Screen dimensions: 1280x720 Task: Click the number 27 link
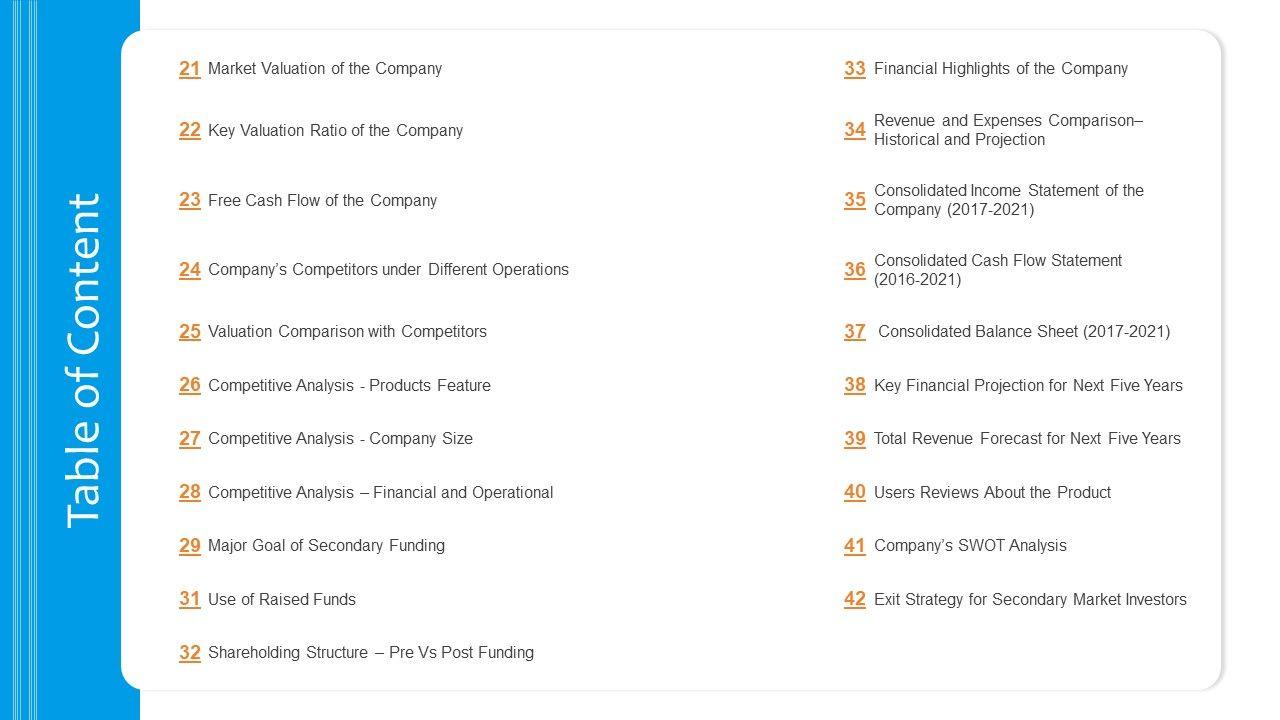pos(190,438)
